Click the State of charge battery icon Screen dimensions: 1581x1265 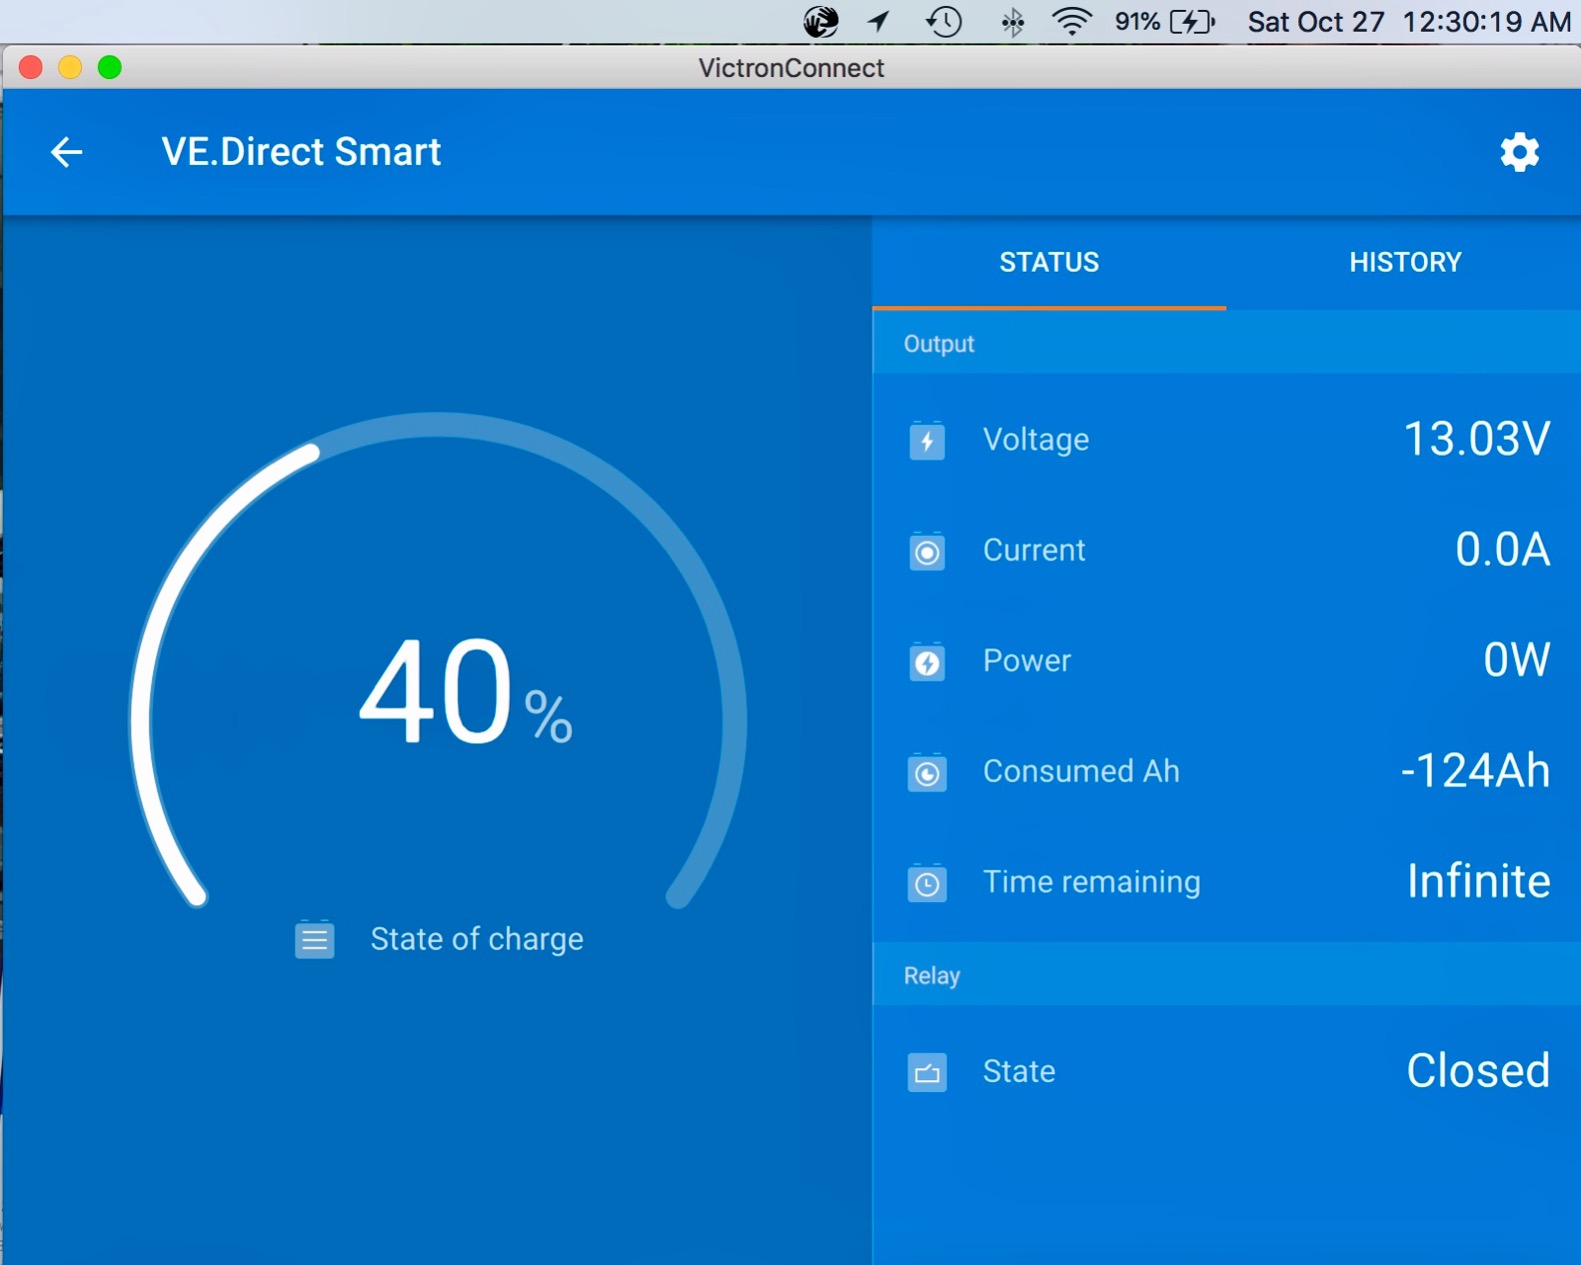314,939
